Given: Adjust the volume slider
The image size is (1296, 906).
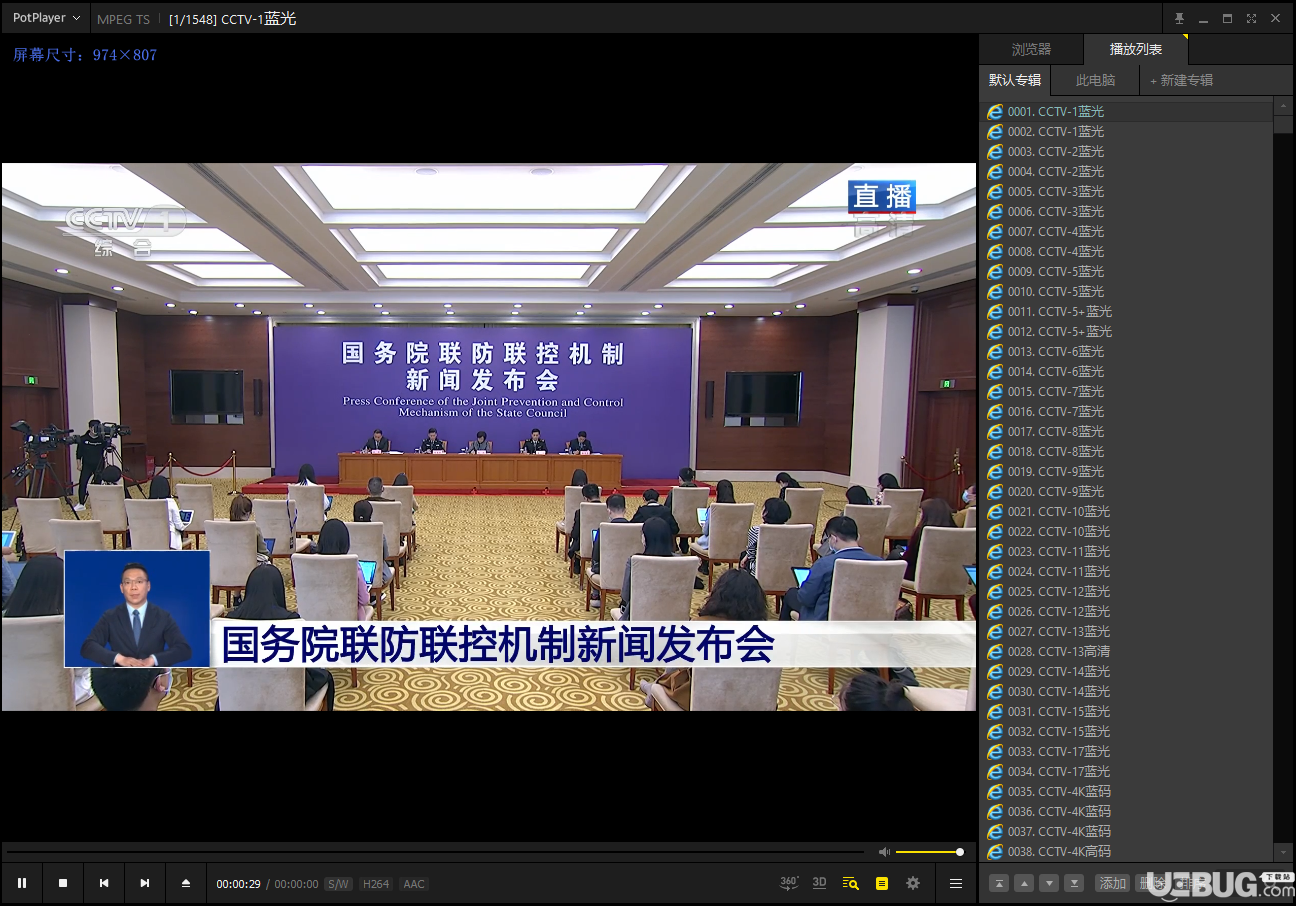Looking at the screenshot, I should (x=929, y=852).
